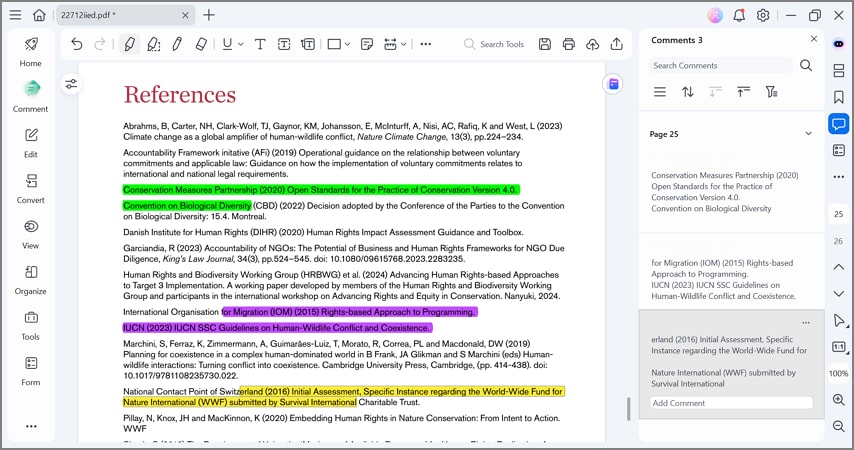The height and width of the screenshot is (450, 854).
Task: Open the bookmarks panel
Action: click(839, 97)
